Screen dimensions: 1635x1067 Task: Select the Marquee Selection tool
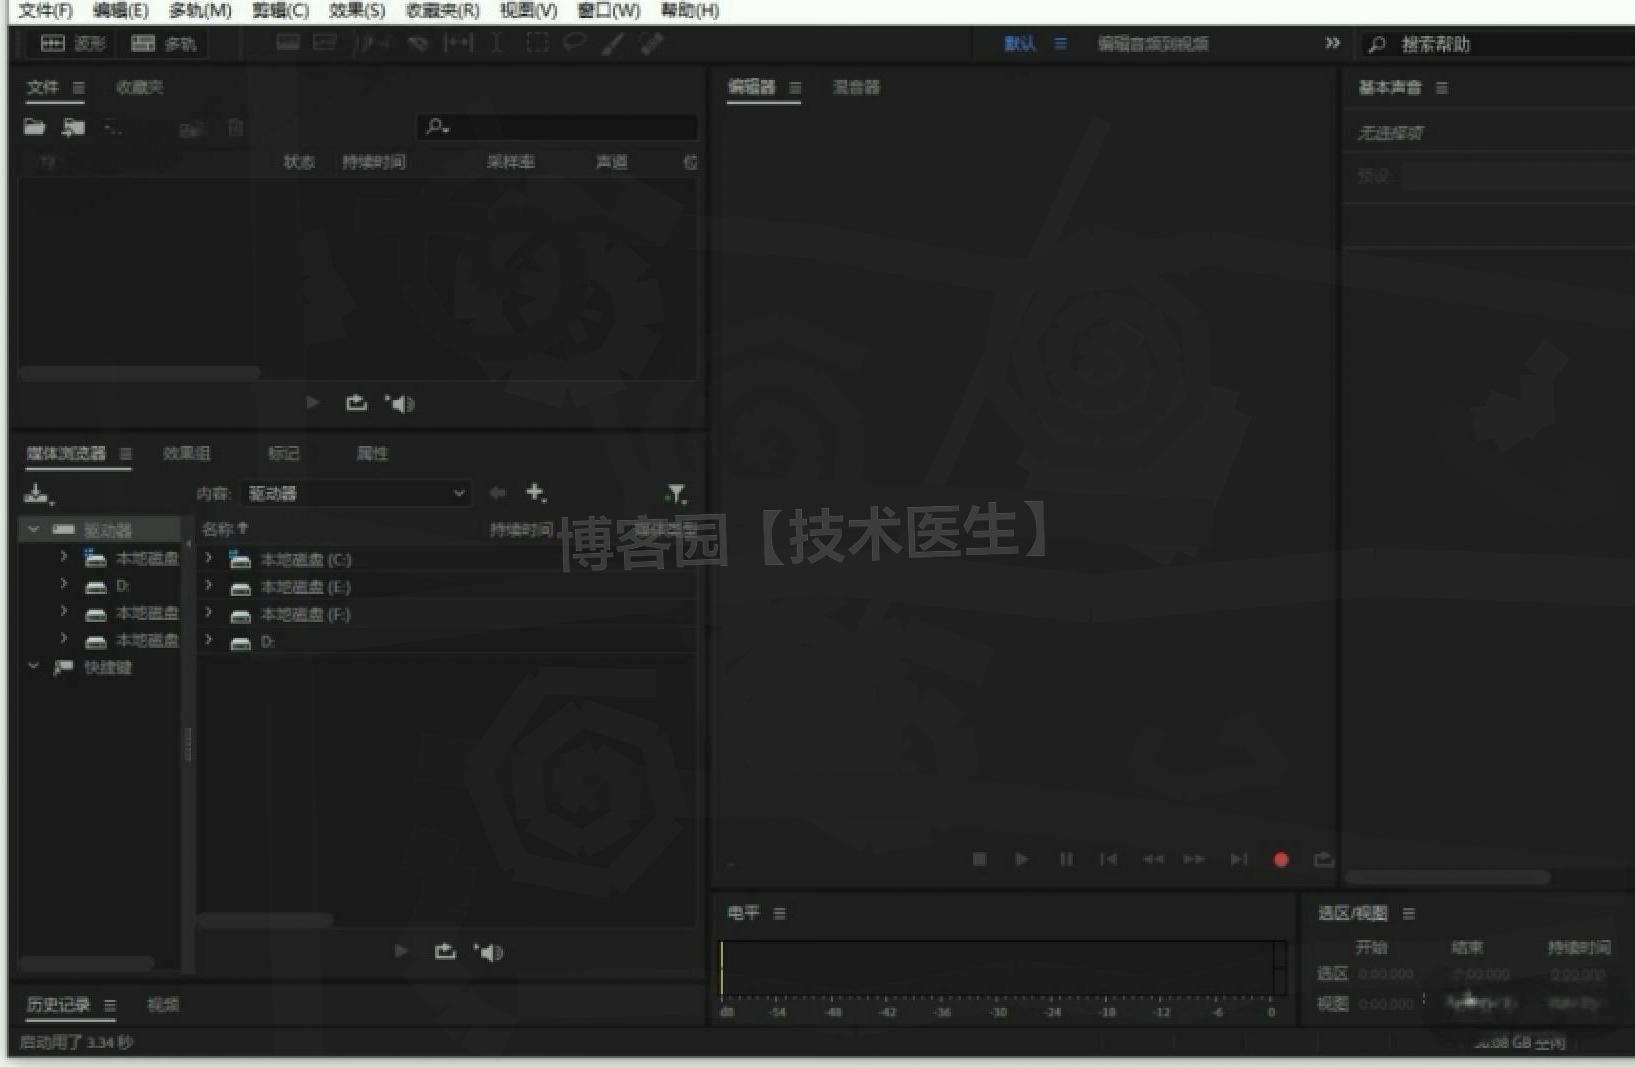point(537,43)
